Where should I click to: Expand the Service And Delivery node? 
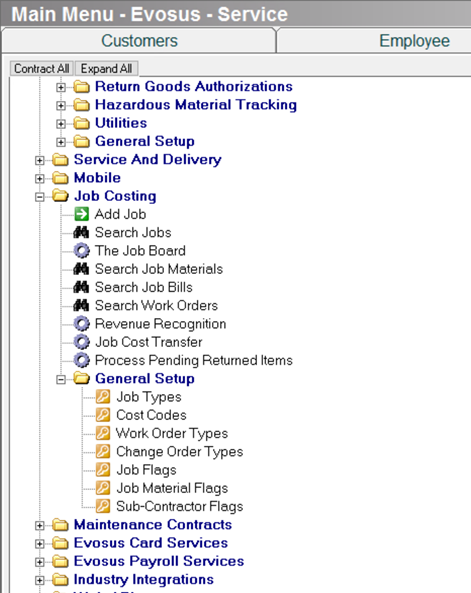point(39,160)
